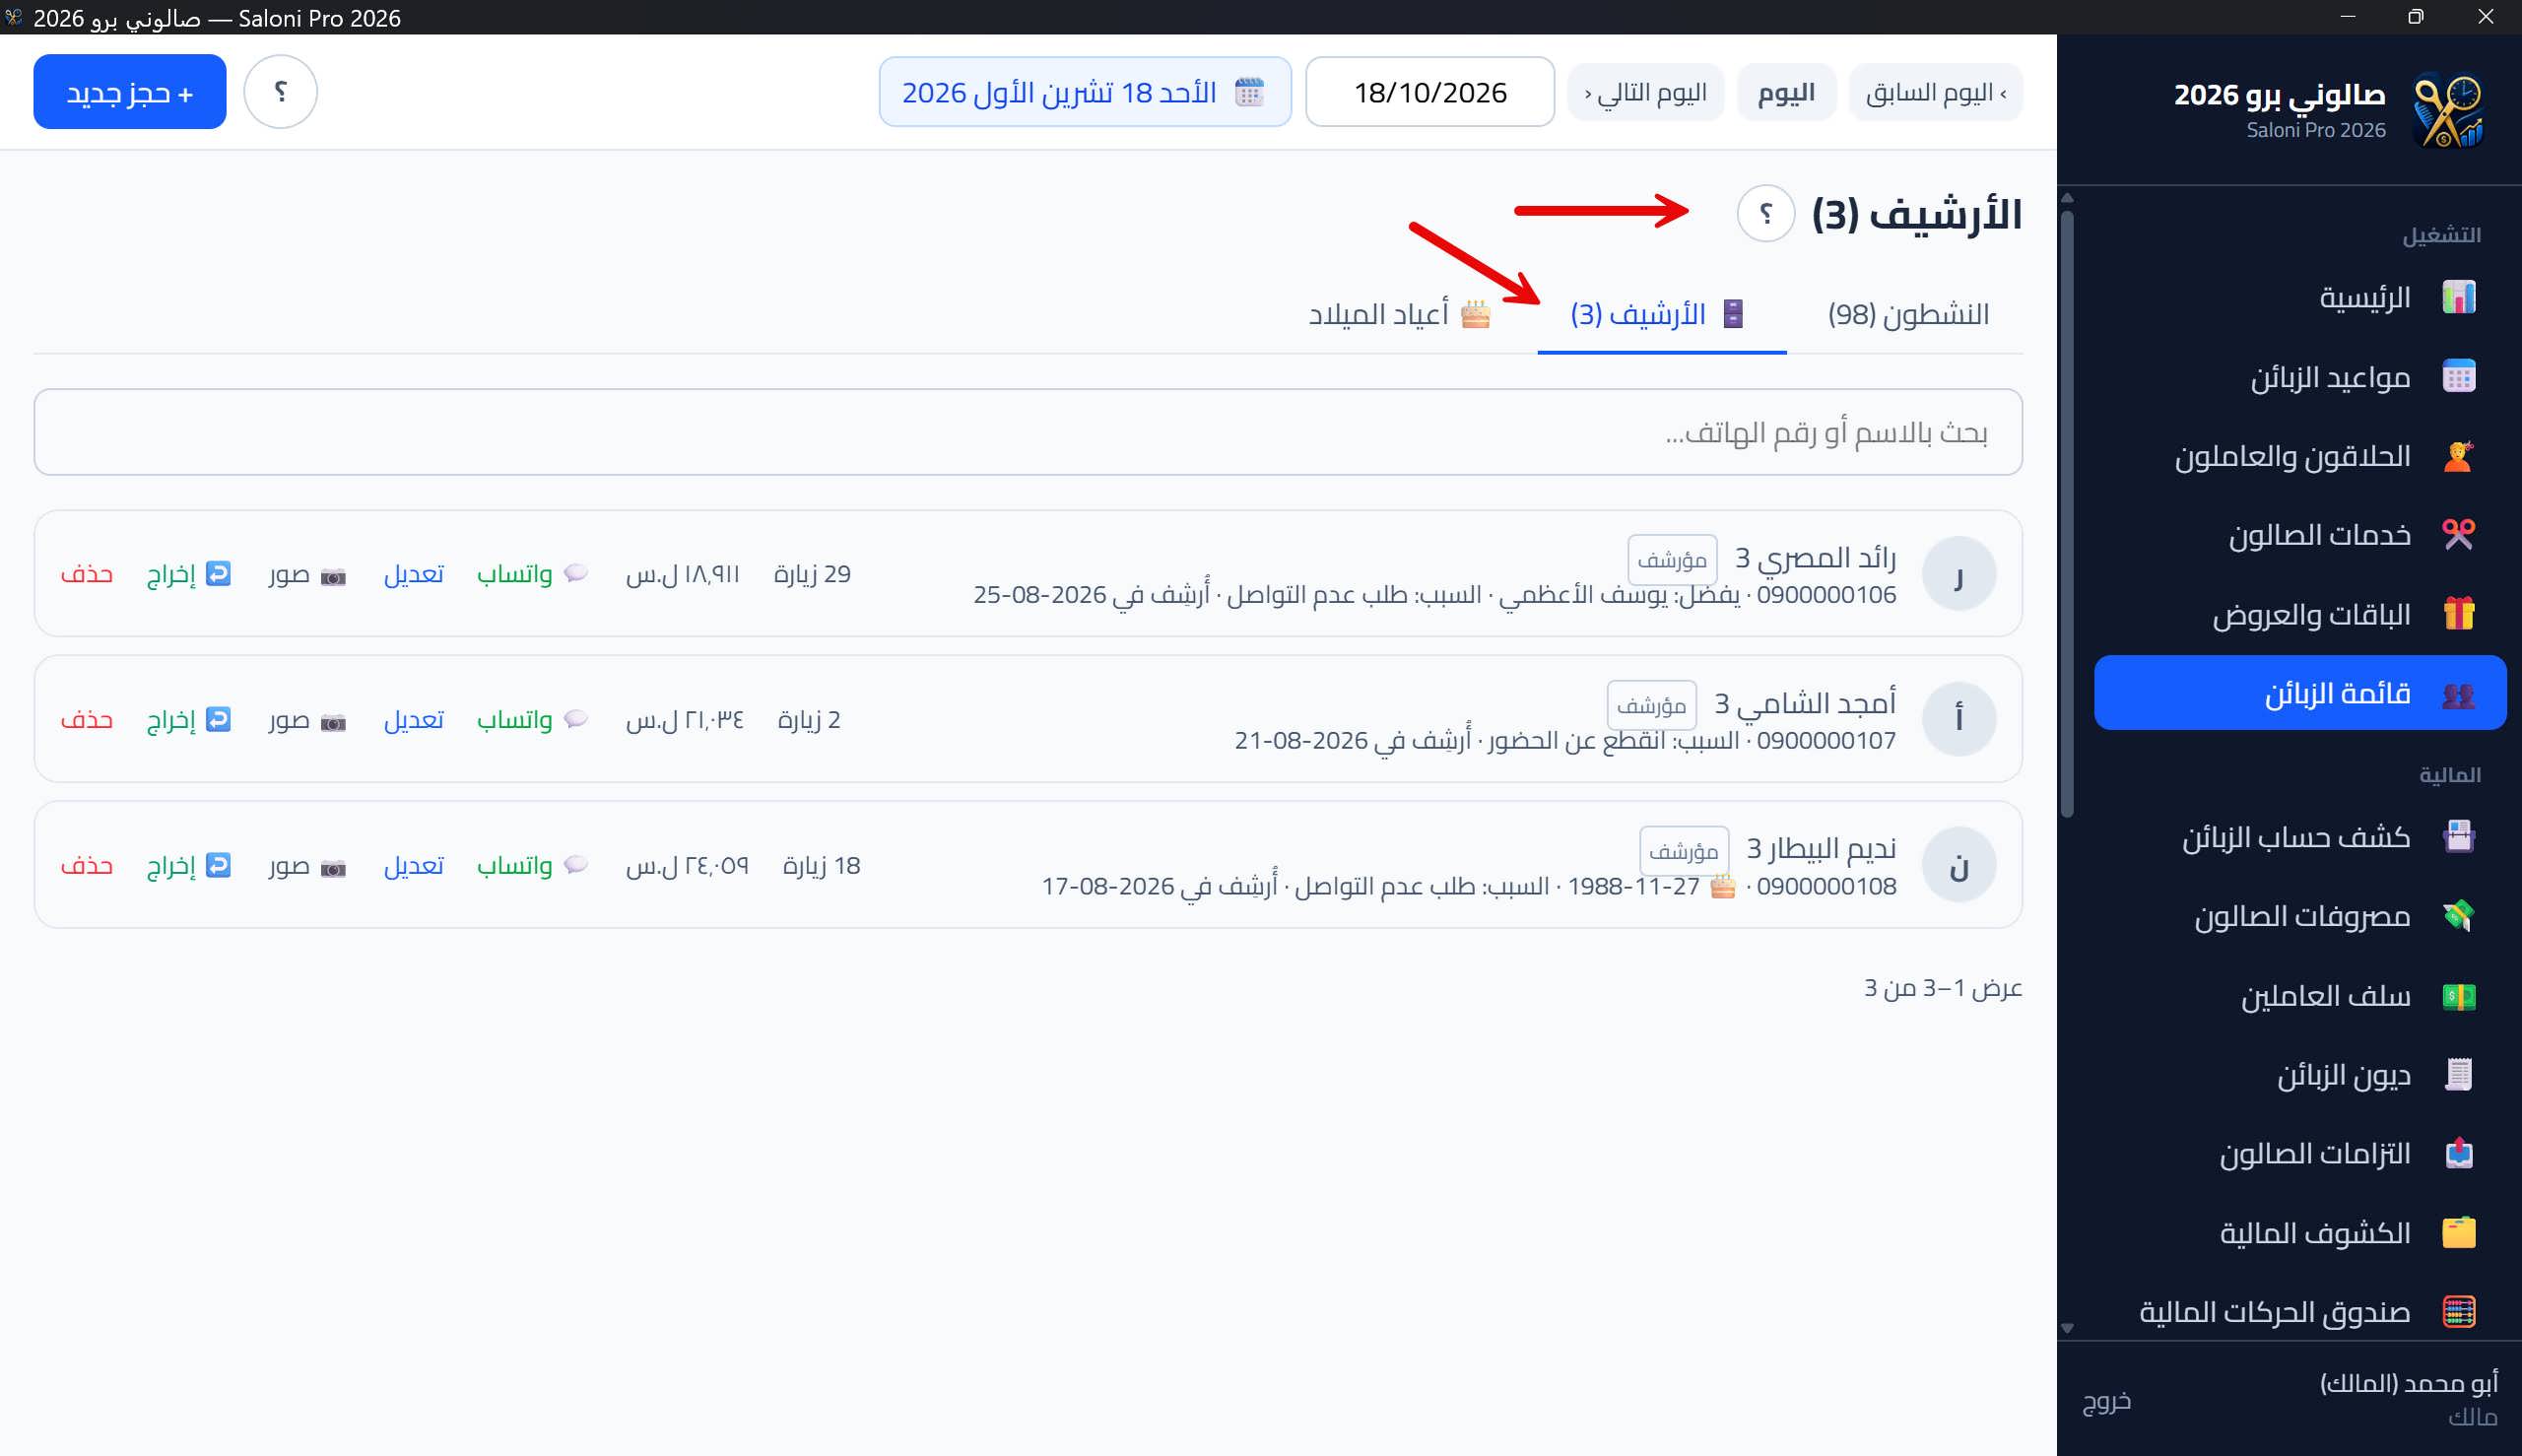
Task: Open أعياد الميلاد birthdays tab
Action: pos(1399,314)
